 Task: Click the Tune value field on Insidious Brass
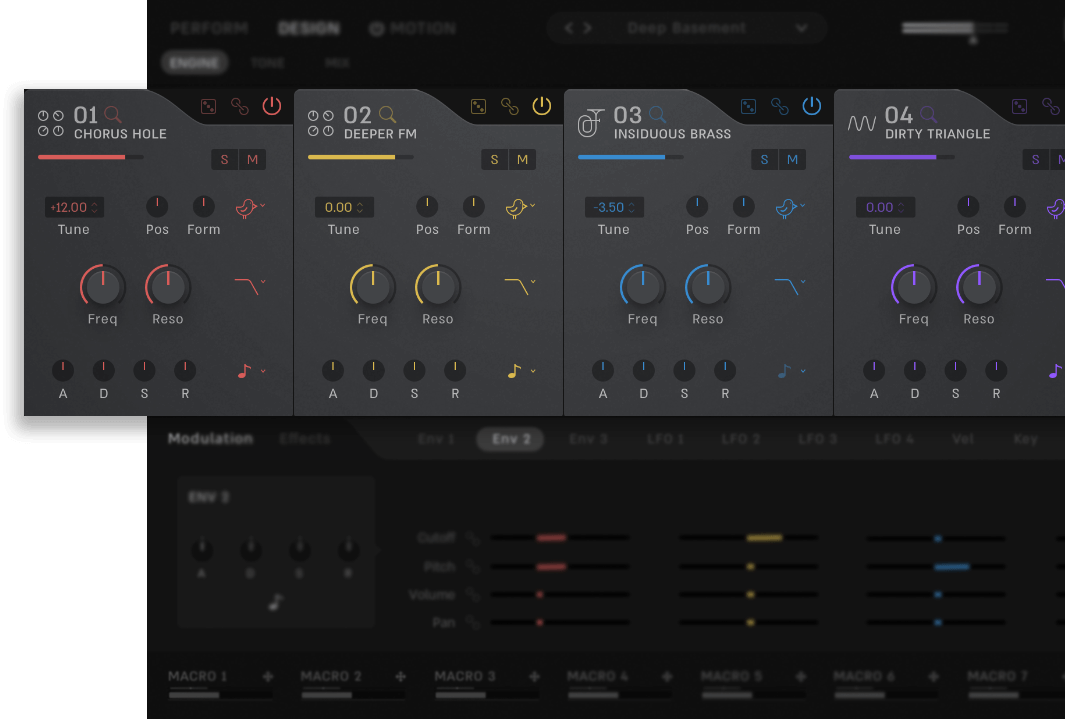pyautogui.click(x=614, y=208)
